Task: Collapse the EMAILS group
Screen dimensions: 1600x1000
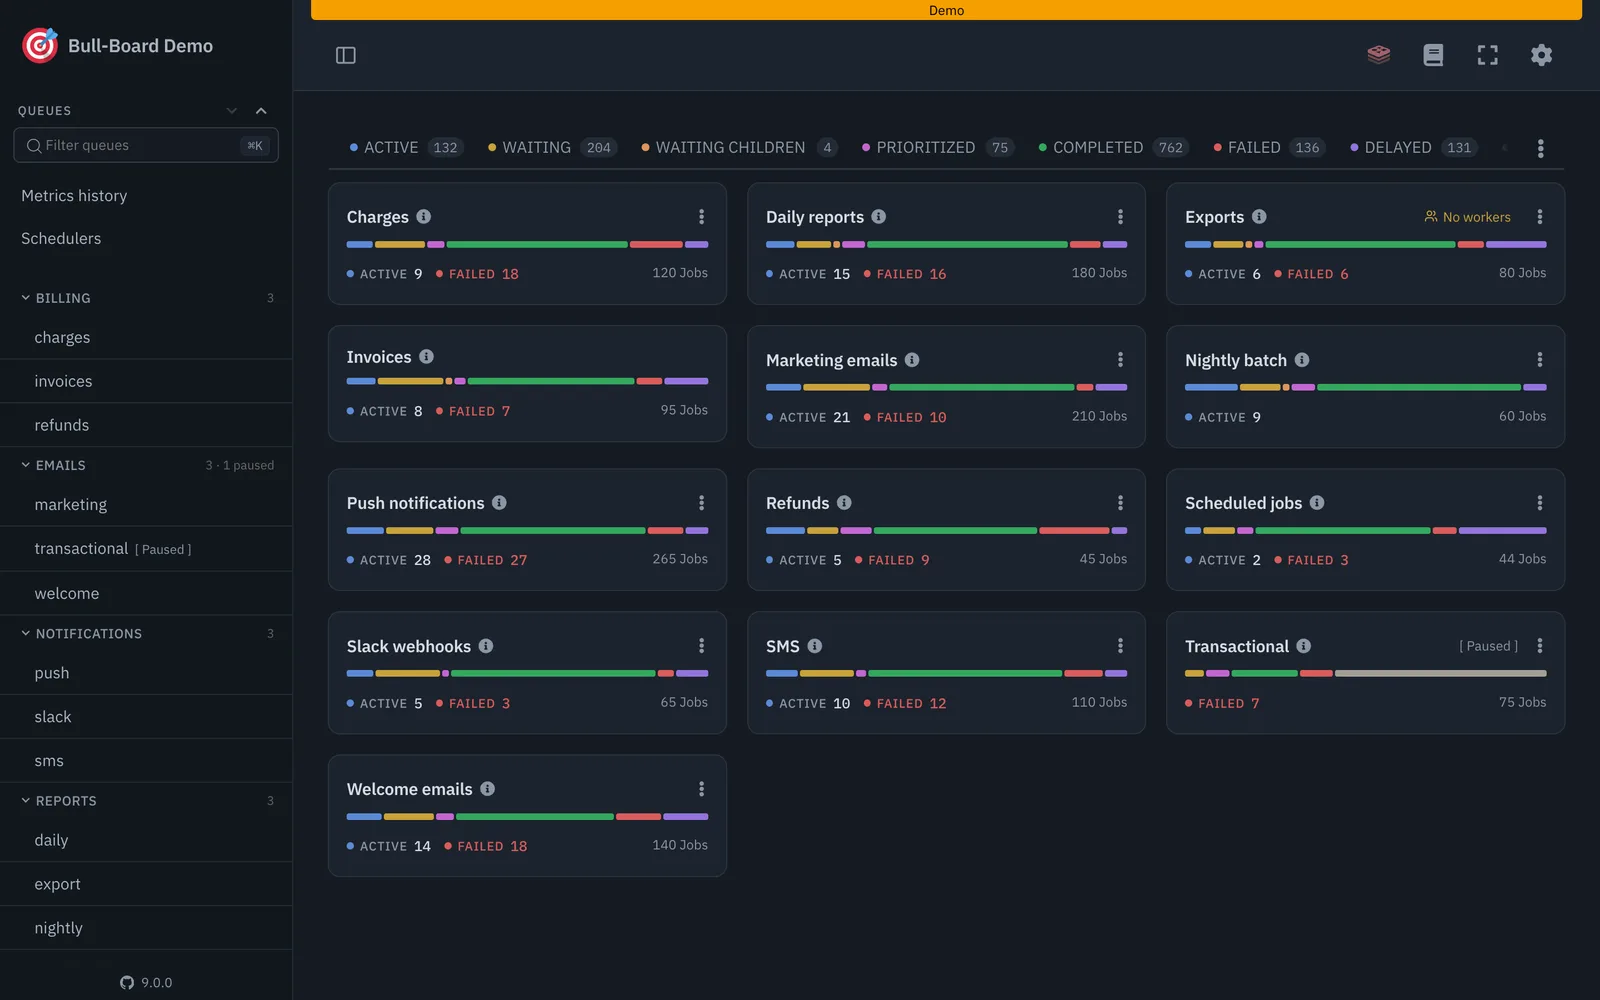Action: [x=26, y=465]
